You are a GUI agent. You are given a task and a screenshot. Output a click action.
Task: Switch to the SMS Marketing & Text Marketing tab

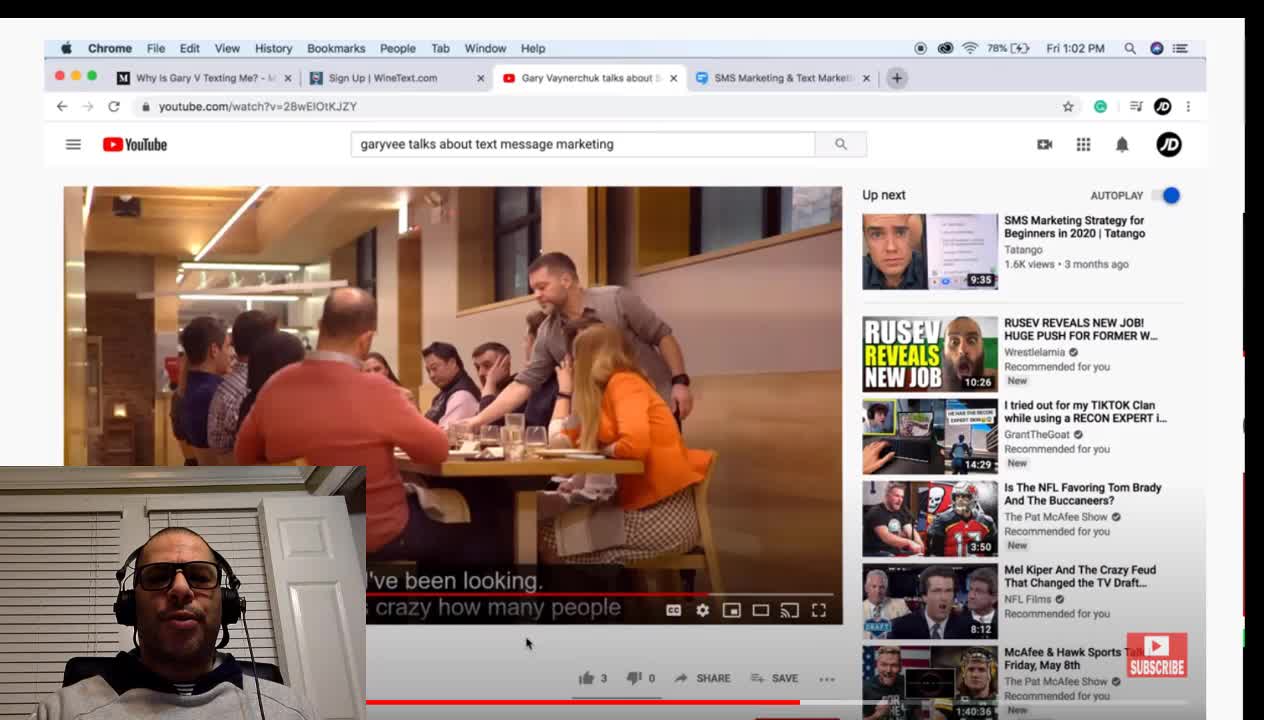(x=783, y=78)
